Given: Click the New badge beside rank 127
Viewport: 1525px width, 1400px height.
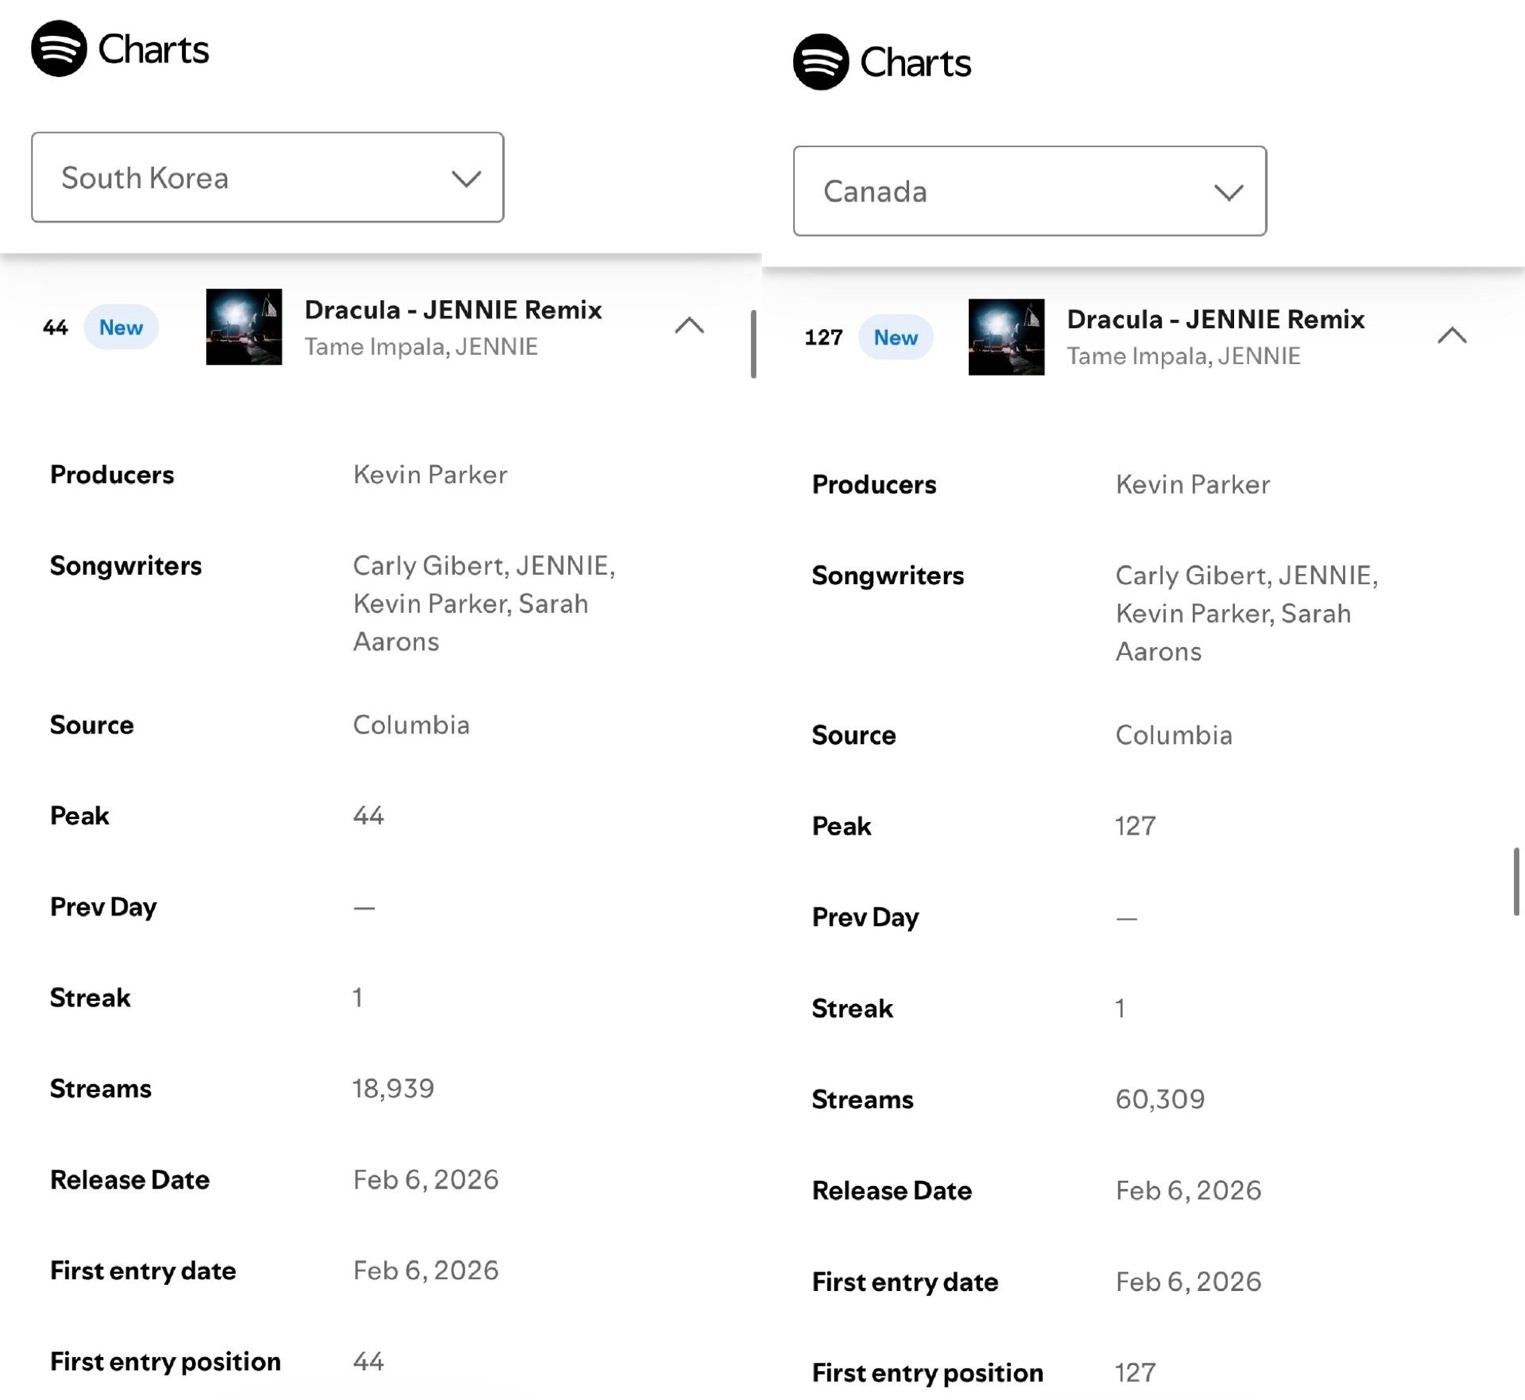Looking at the screenshot, I should 895,338.
